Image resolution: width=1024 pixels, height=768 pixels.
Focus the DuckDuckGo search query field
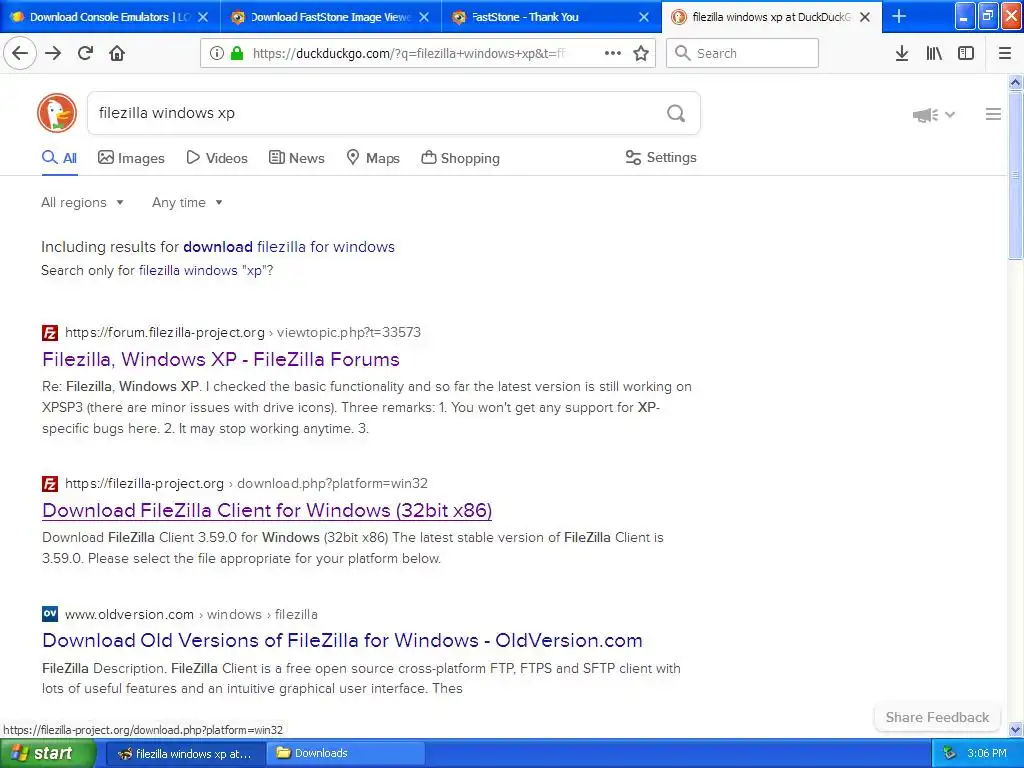click(376, 113)
